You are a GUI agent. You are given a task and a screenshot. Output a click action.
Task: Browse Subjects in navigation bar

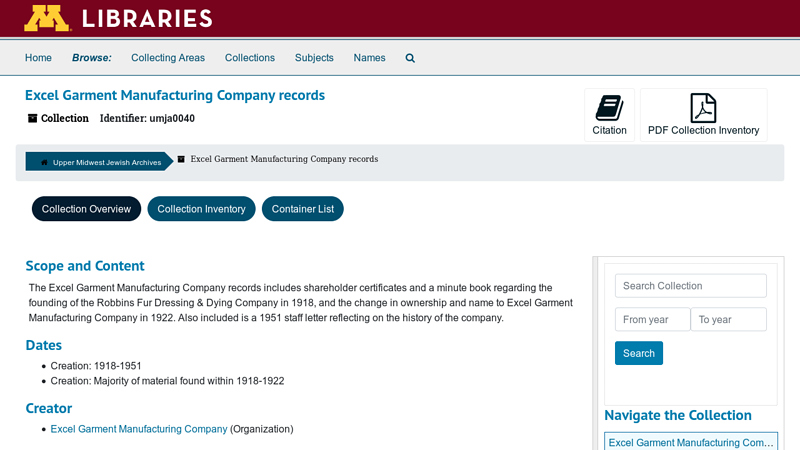click(314, 58)
